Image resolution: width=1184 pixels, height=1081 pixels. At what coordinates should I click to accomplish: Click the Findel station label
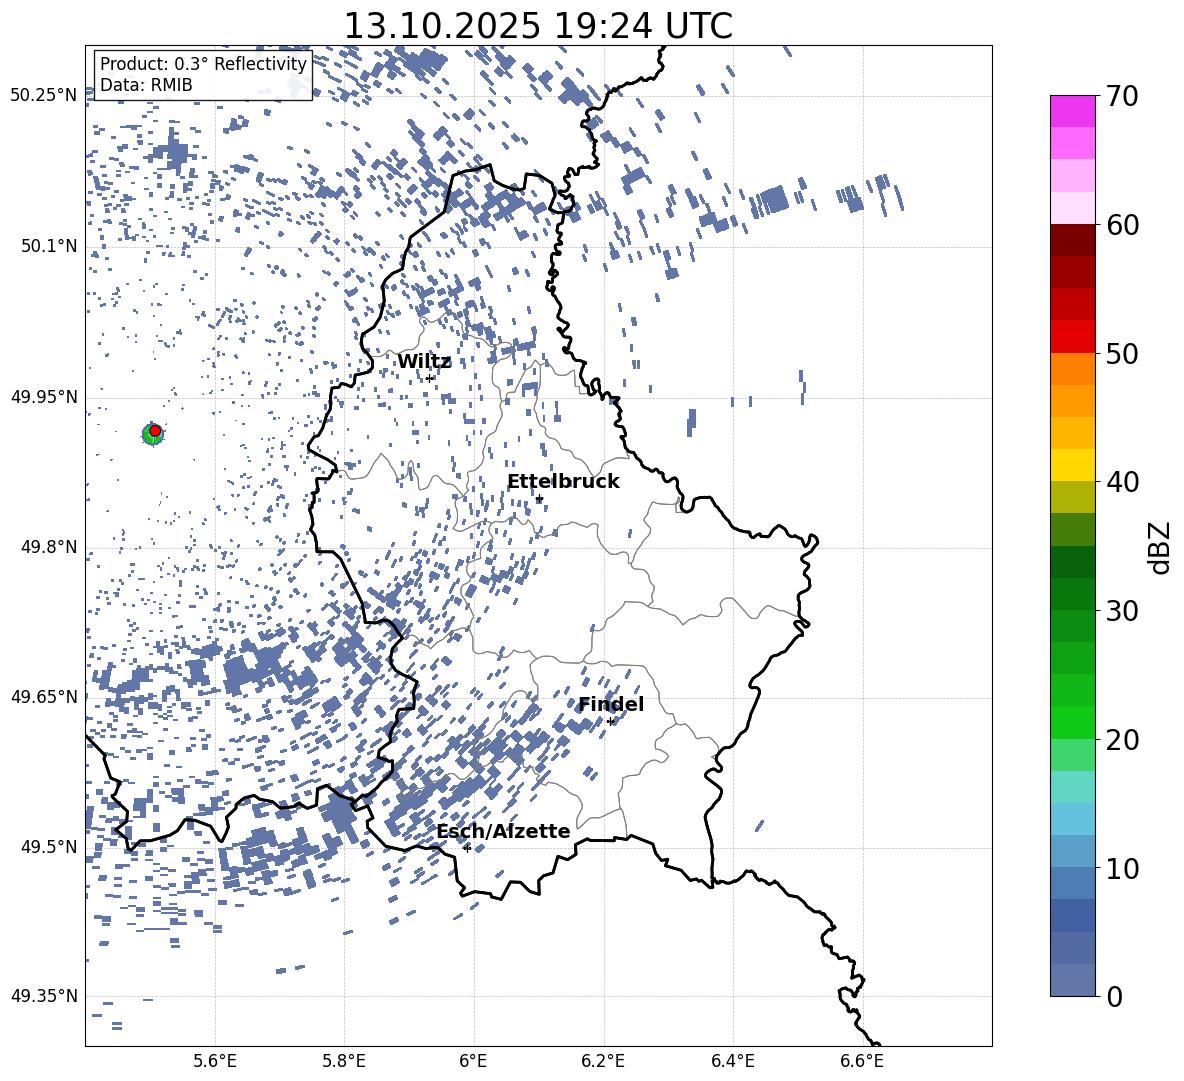(611, 704)
